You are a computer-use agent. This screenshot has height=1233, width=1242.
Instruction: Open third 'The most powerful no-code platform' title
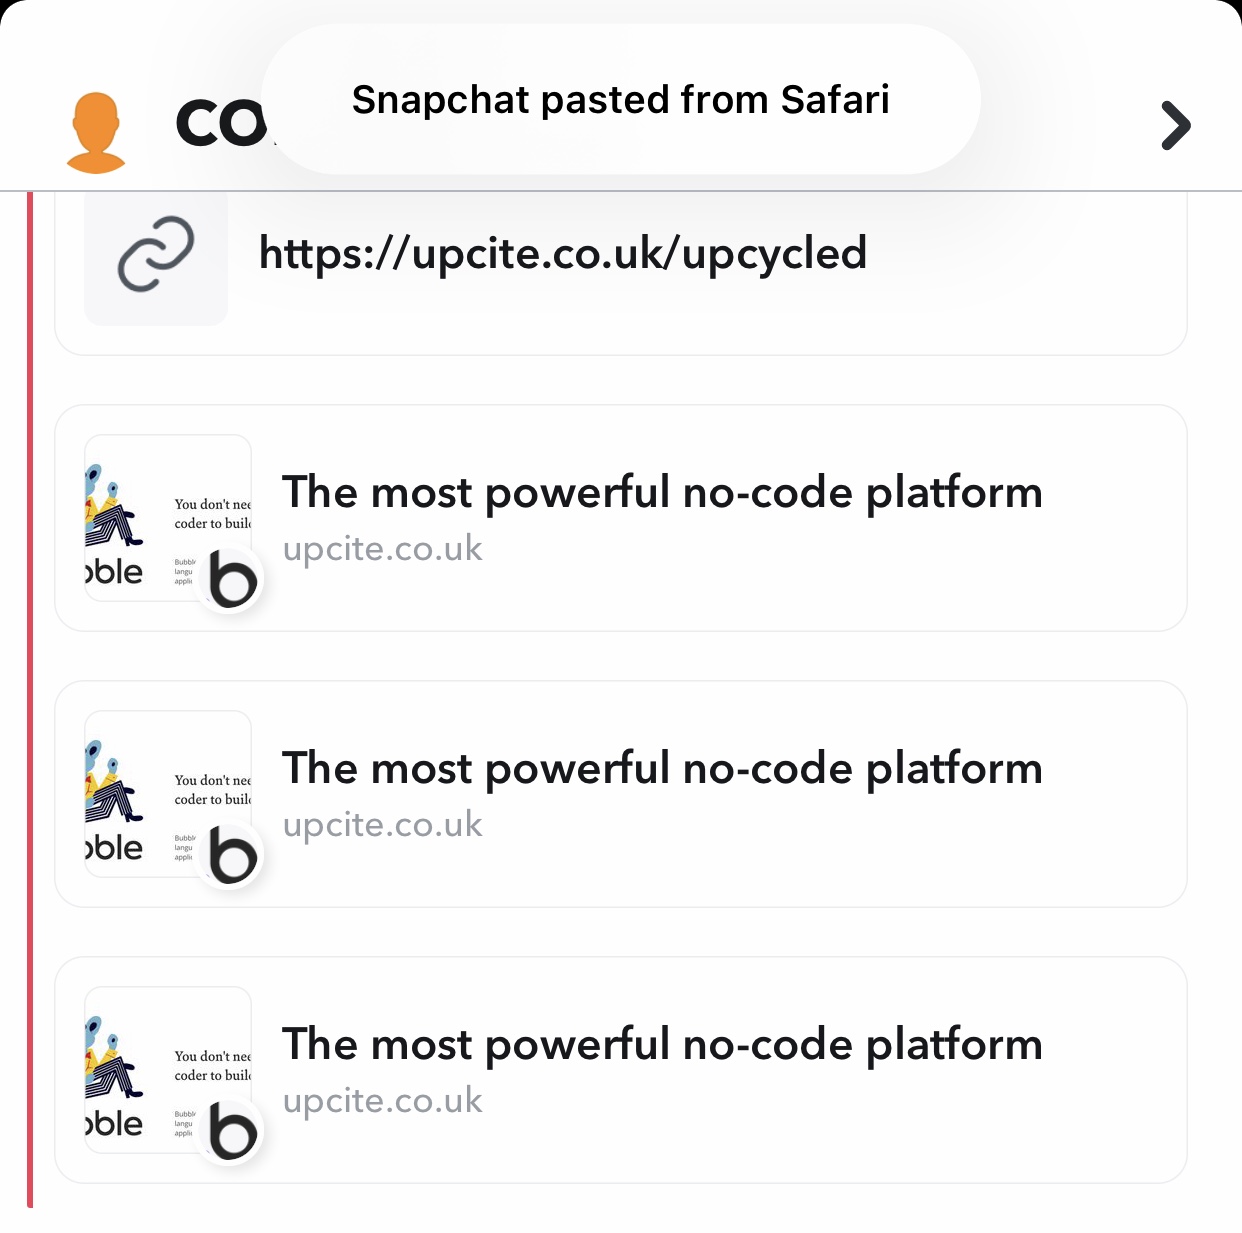point(662,1045)
